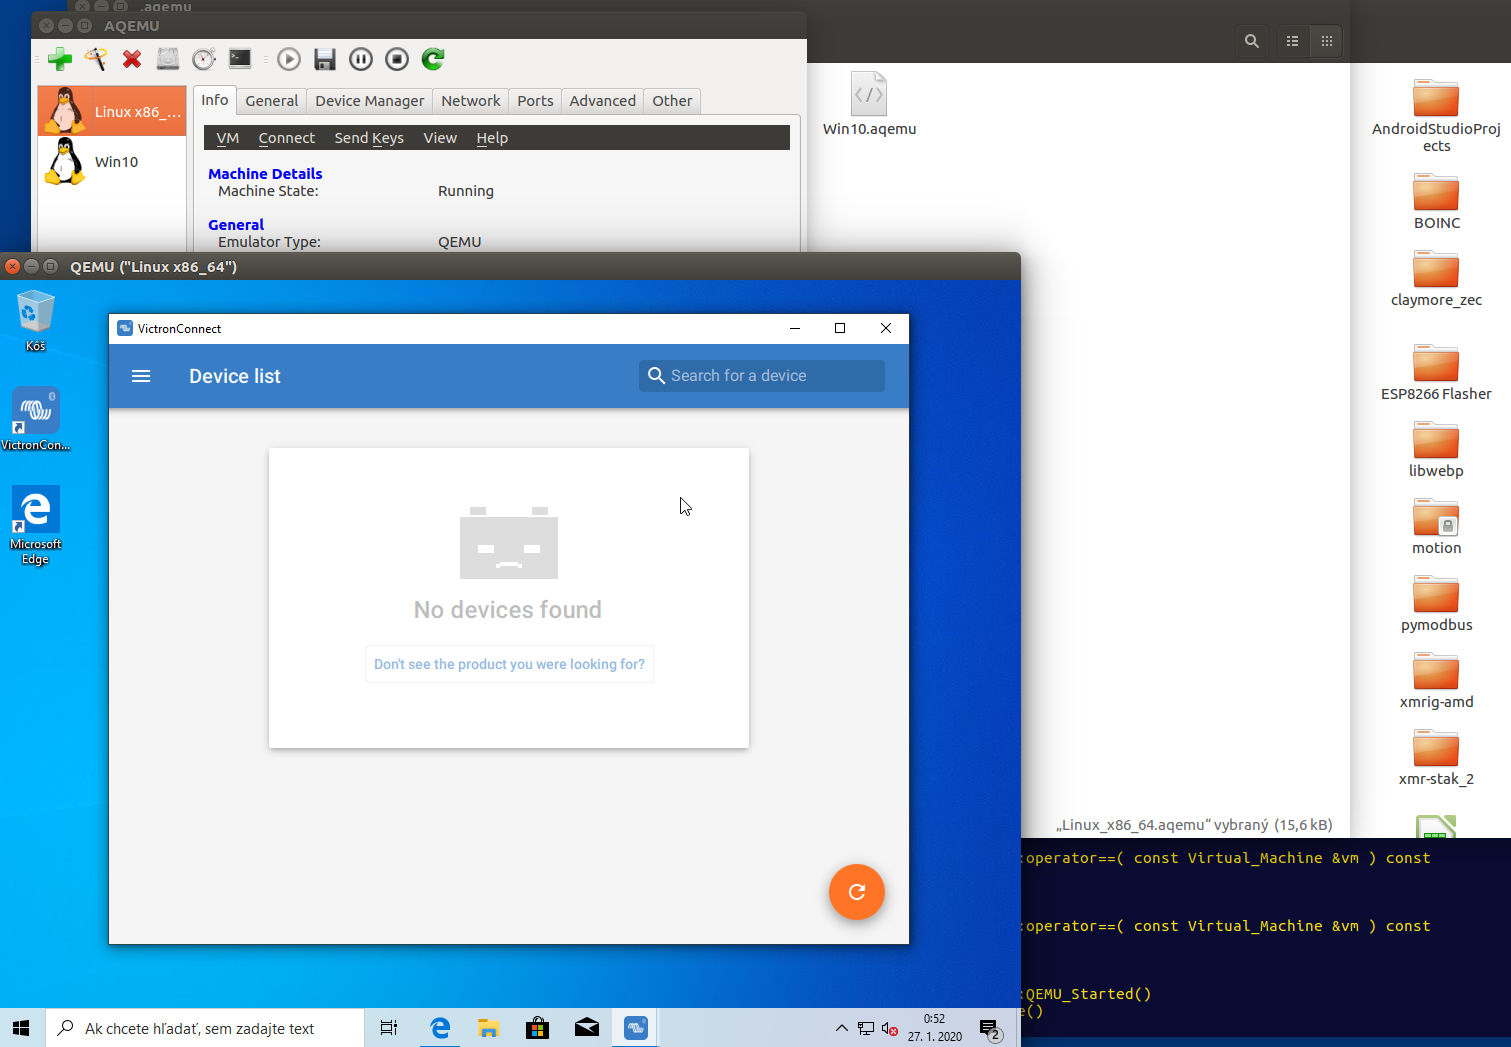This screenshot has height=1047, width=1511.
Task: Click the Search for a device field
Action: (x=762, y=376)
